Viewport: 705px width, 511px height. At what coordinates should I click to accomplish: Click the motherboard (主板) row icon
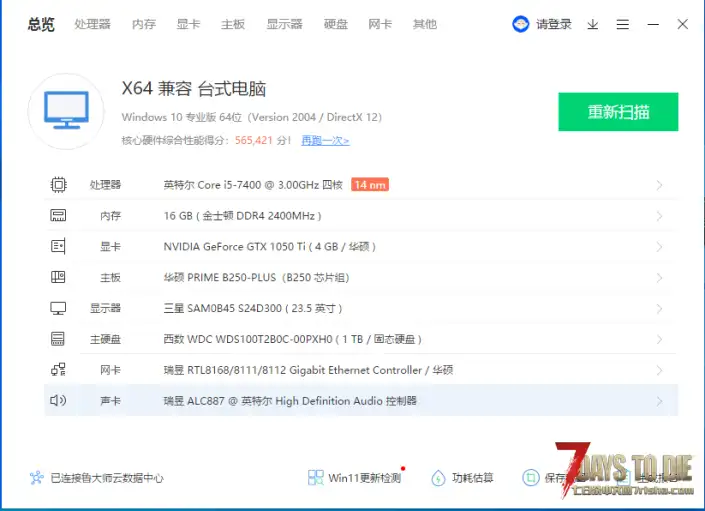click(58, 277)
